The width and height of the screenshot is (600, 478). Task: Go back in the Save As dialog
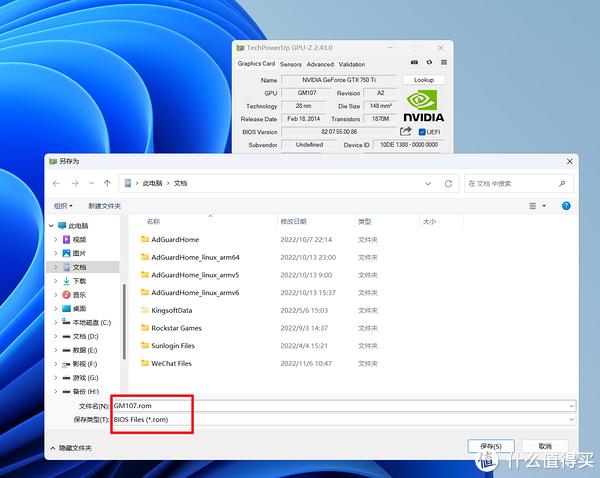coord(56,183)
